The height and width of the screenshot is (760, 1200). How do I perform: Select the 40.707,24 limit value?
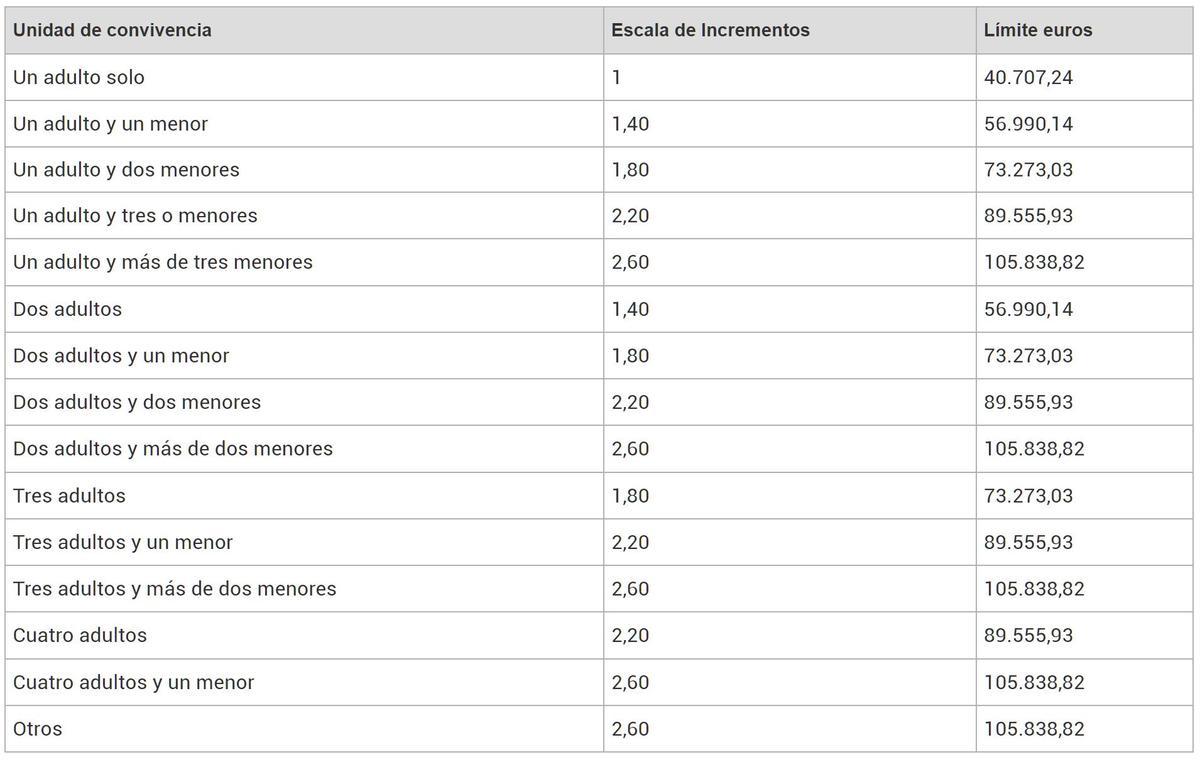click(1028, 77)
